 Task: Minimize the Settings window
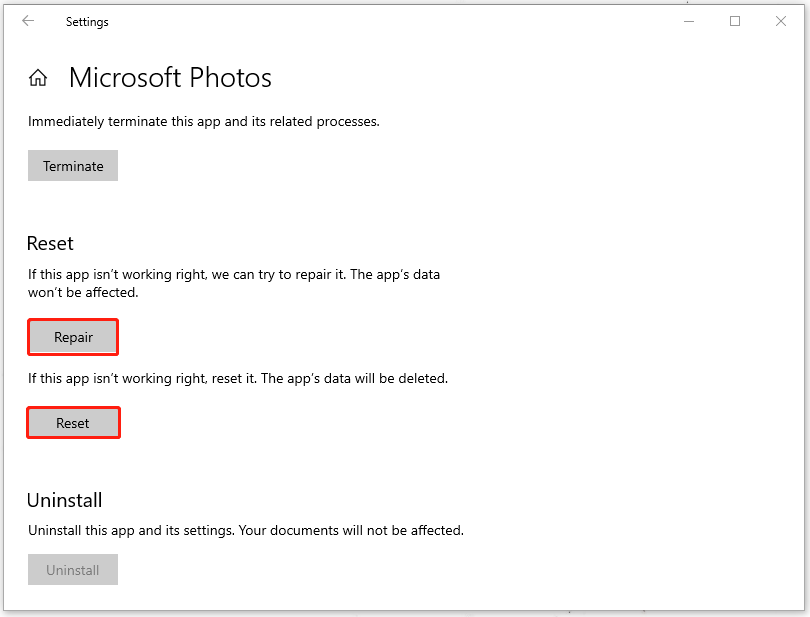point(690,21)
